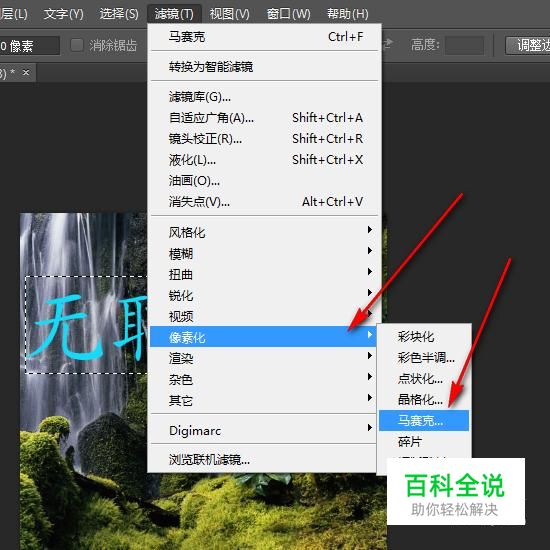The width and height of the screenshot is (550, 550).
Task: Select 彩色半调... in pixelate submenu
Action: pyautogui.click(x=424, y=357)
